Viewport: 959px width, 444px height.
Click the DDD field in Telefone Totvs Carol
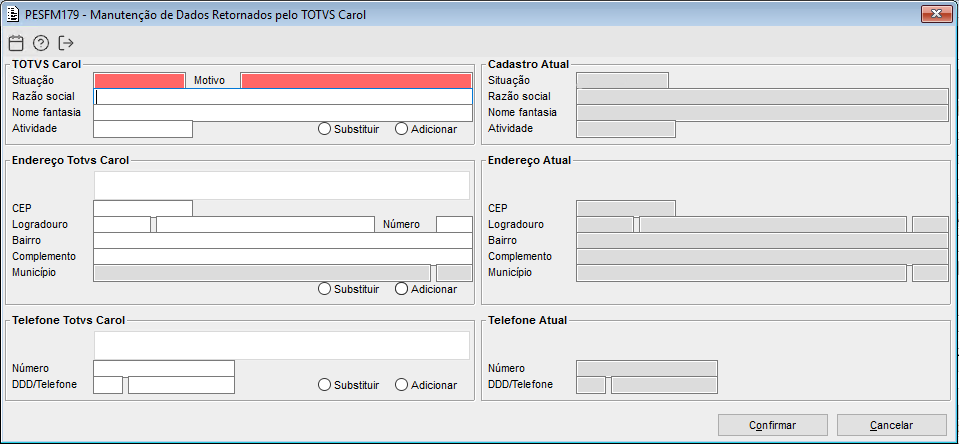108,385
